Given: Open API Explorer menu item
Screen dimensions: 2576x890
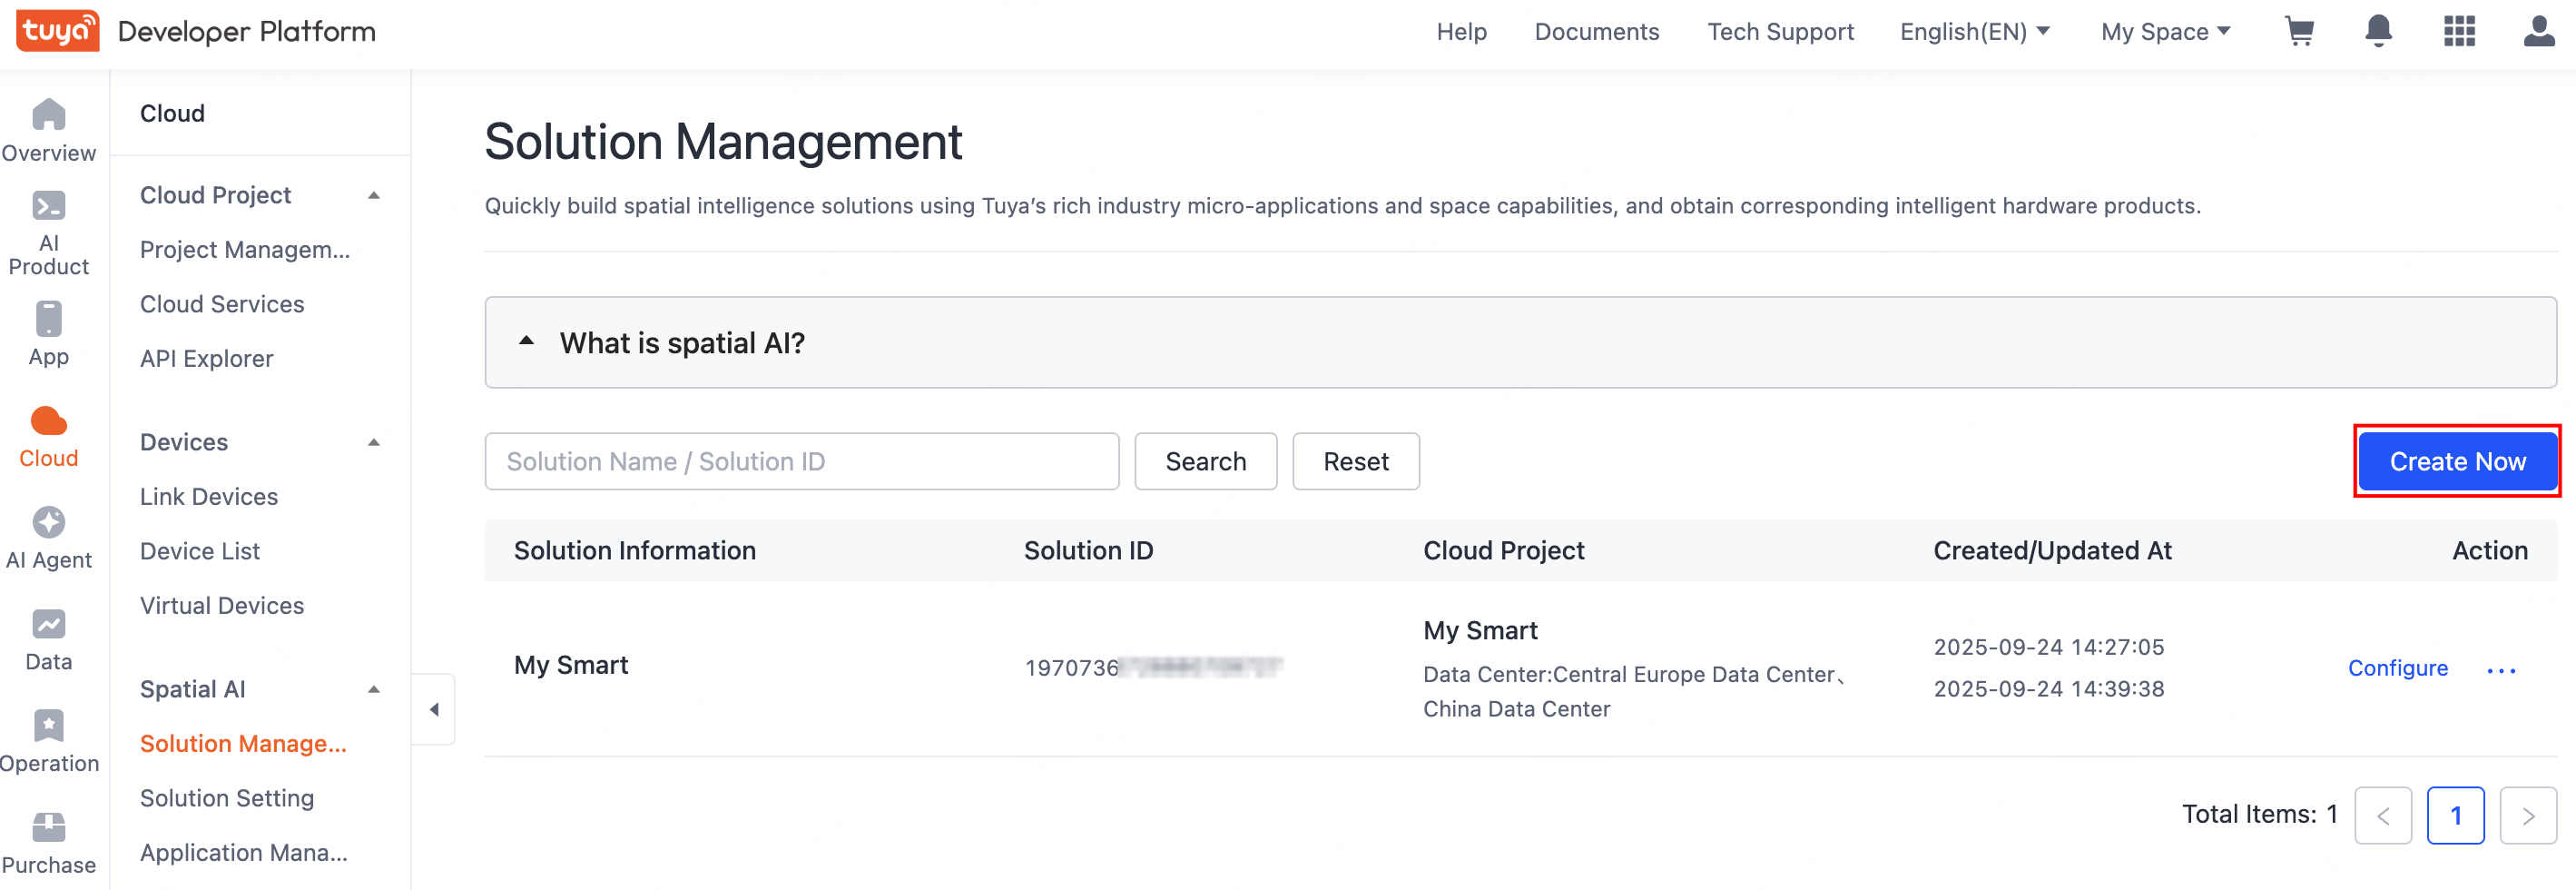Looking at the screenshot, I should click(206, 359).
